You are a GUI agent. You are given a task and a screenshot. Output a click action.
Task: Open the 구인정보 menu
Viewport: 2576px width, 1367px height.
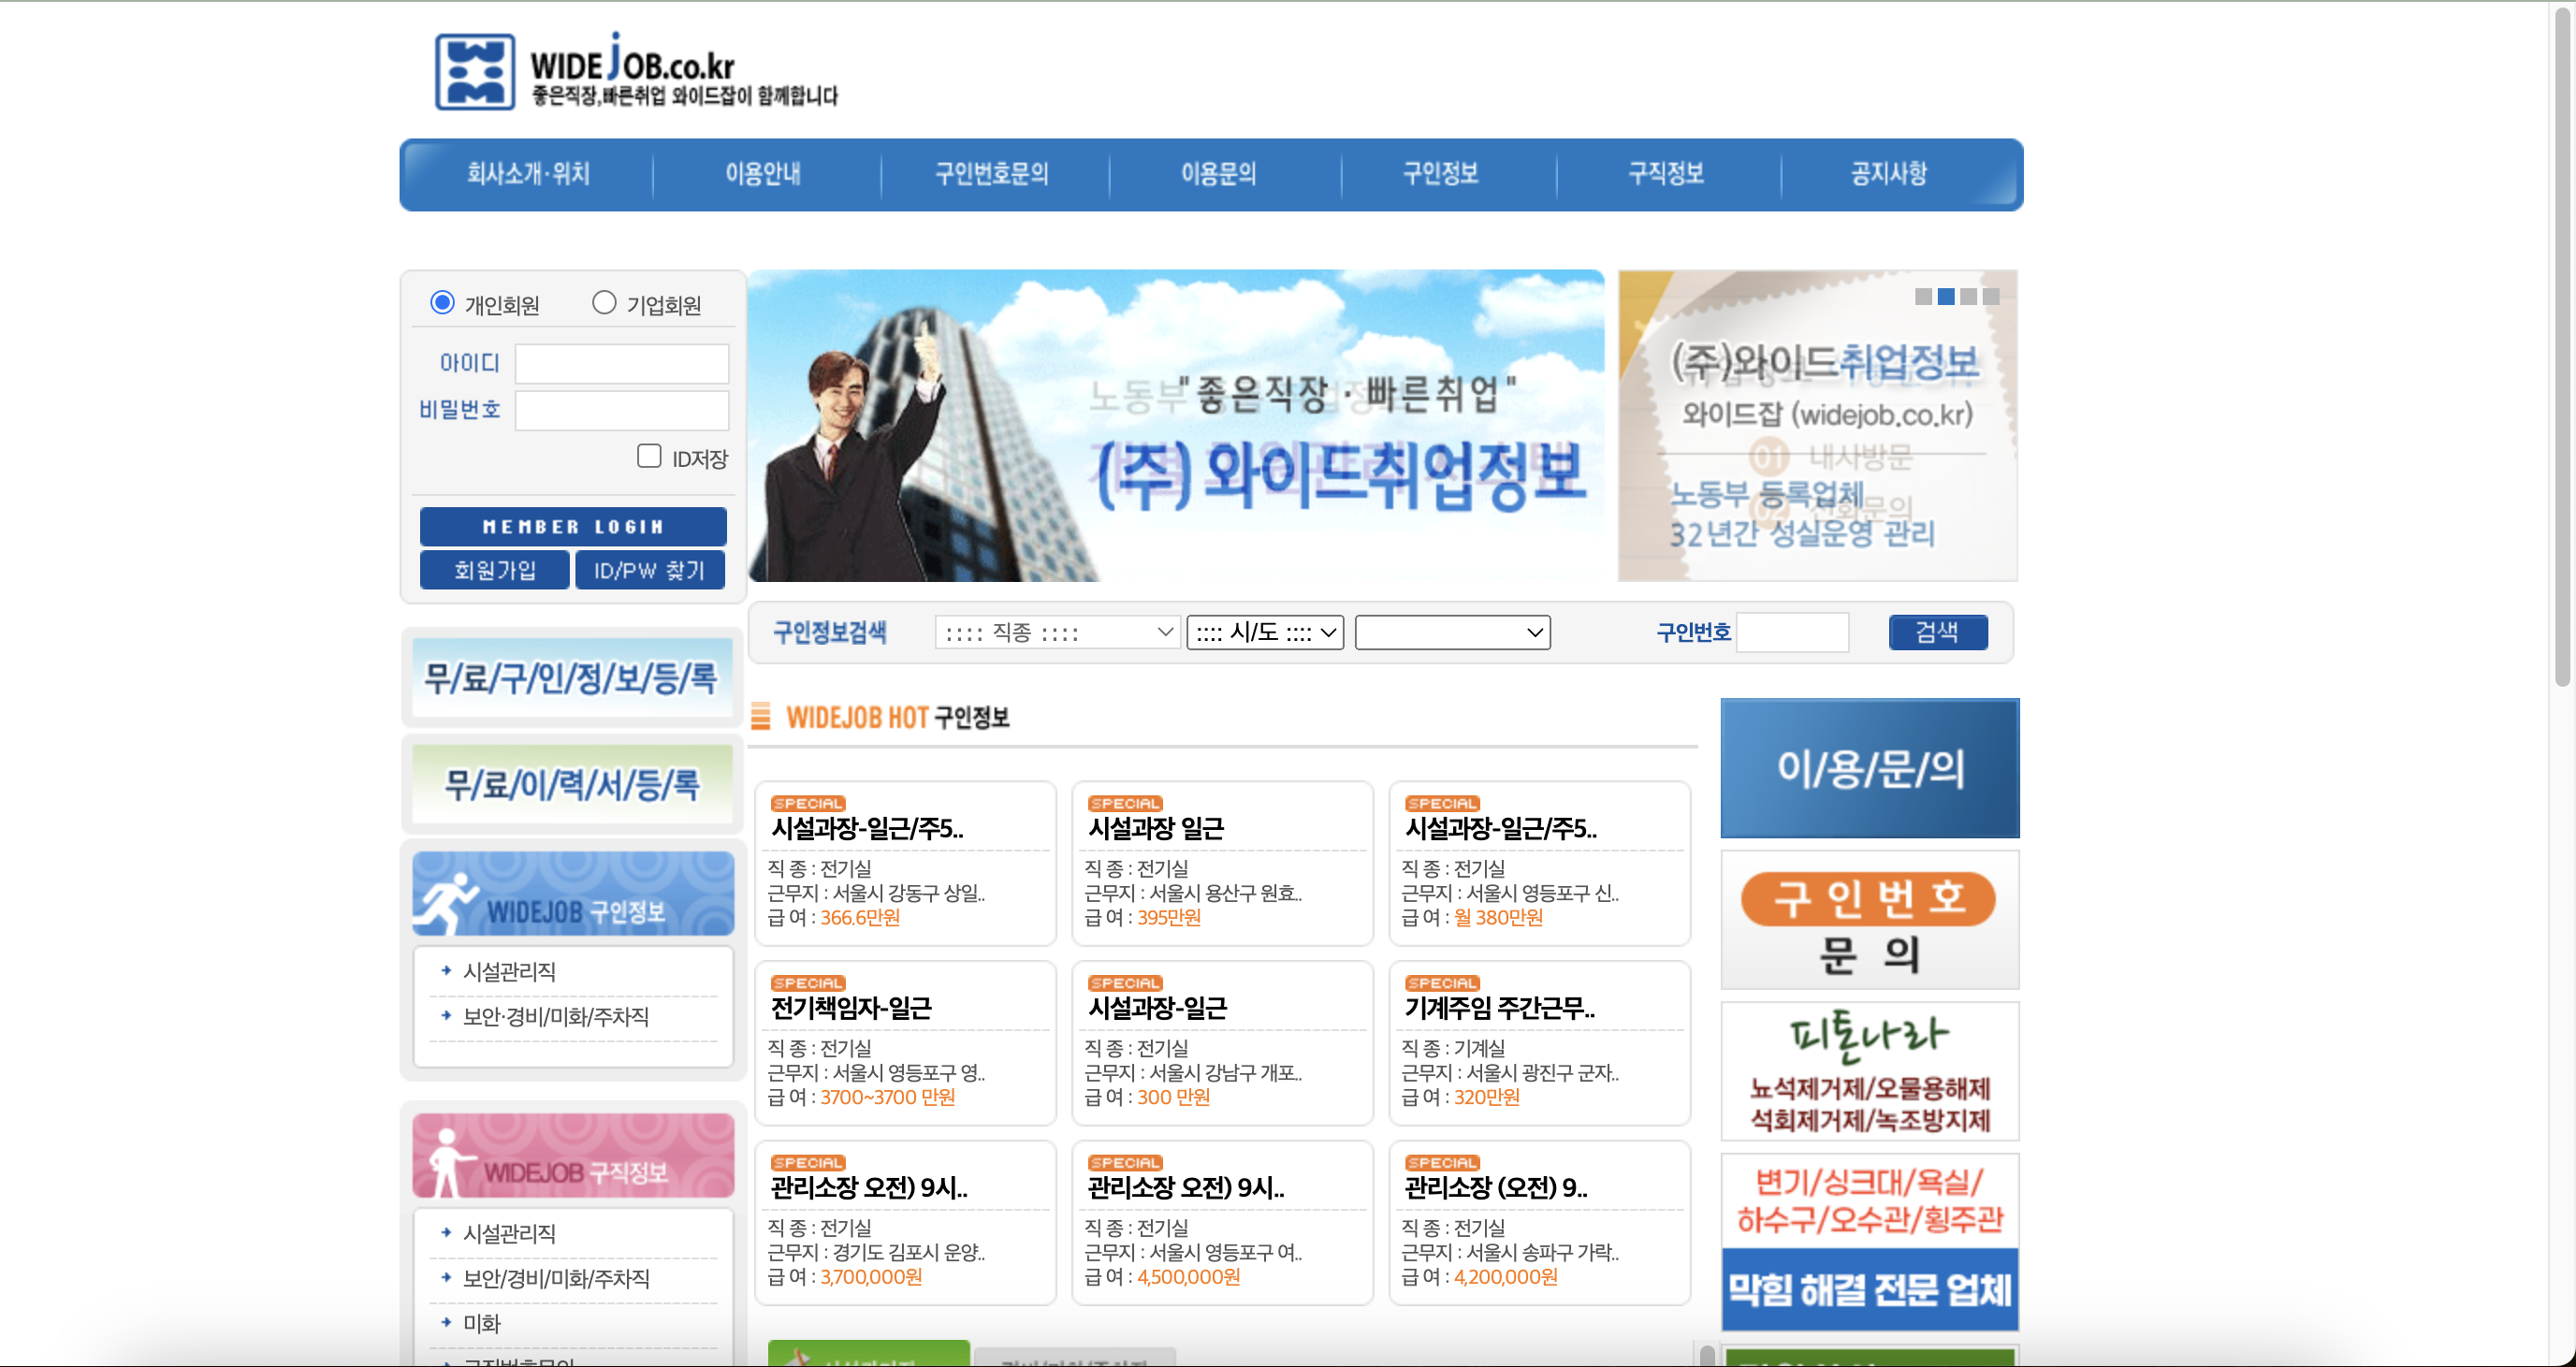[x=1441, y=174]
